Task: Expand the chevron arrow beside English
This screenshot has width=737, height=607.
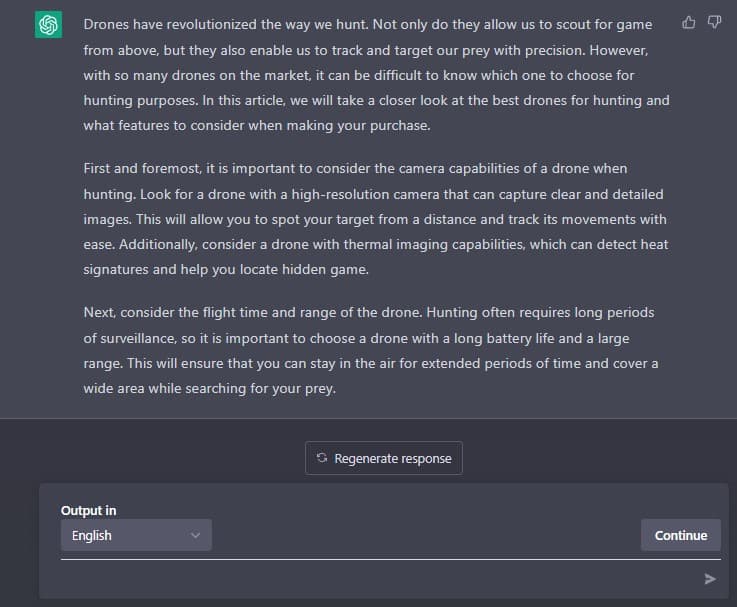Action: (196, 535)
